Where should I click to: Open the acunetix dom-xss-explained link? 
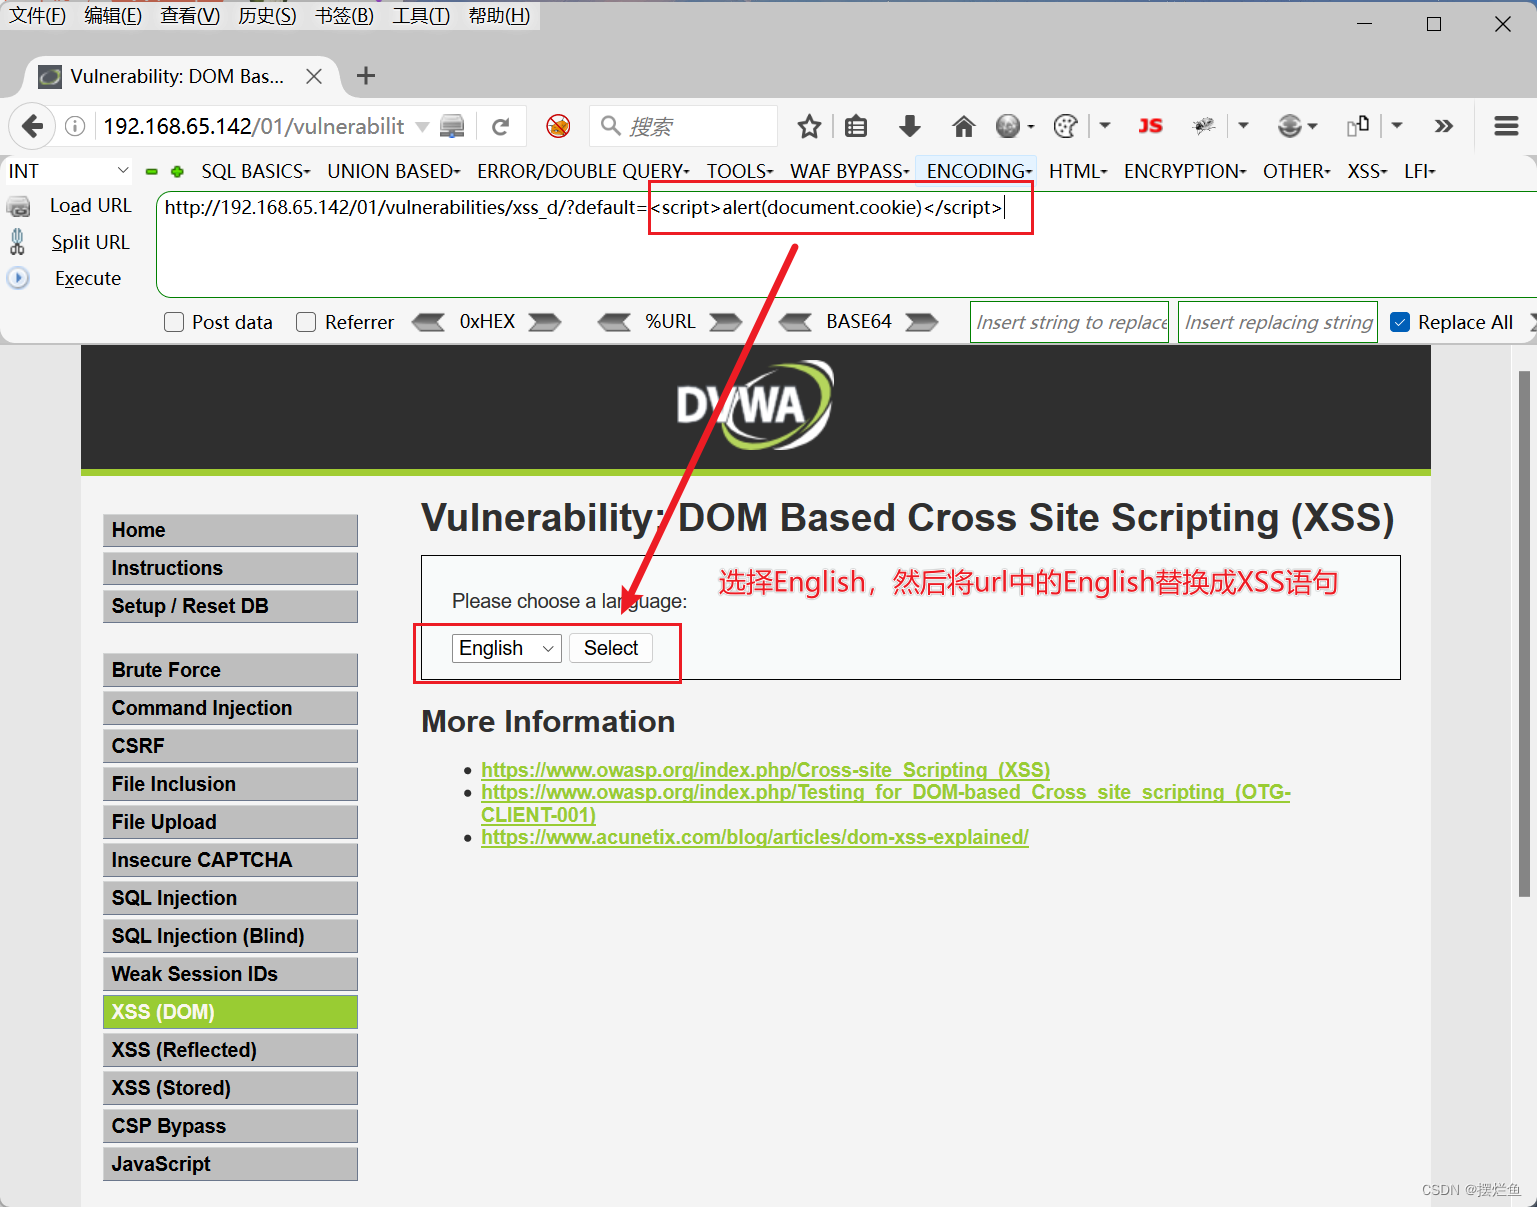(x=755, y=837)
